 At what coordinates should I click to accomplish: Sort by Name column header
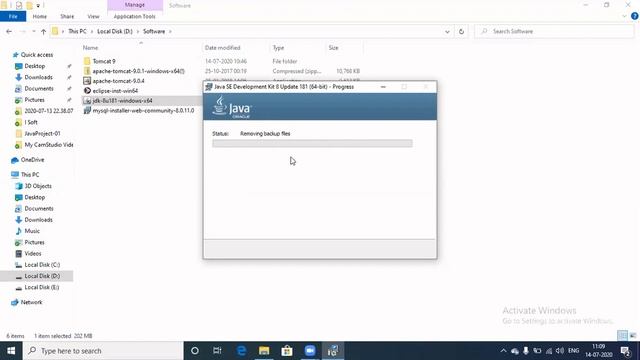[x=90, y=48]
